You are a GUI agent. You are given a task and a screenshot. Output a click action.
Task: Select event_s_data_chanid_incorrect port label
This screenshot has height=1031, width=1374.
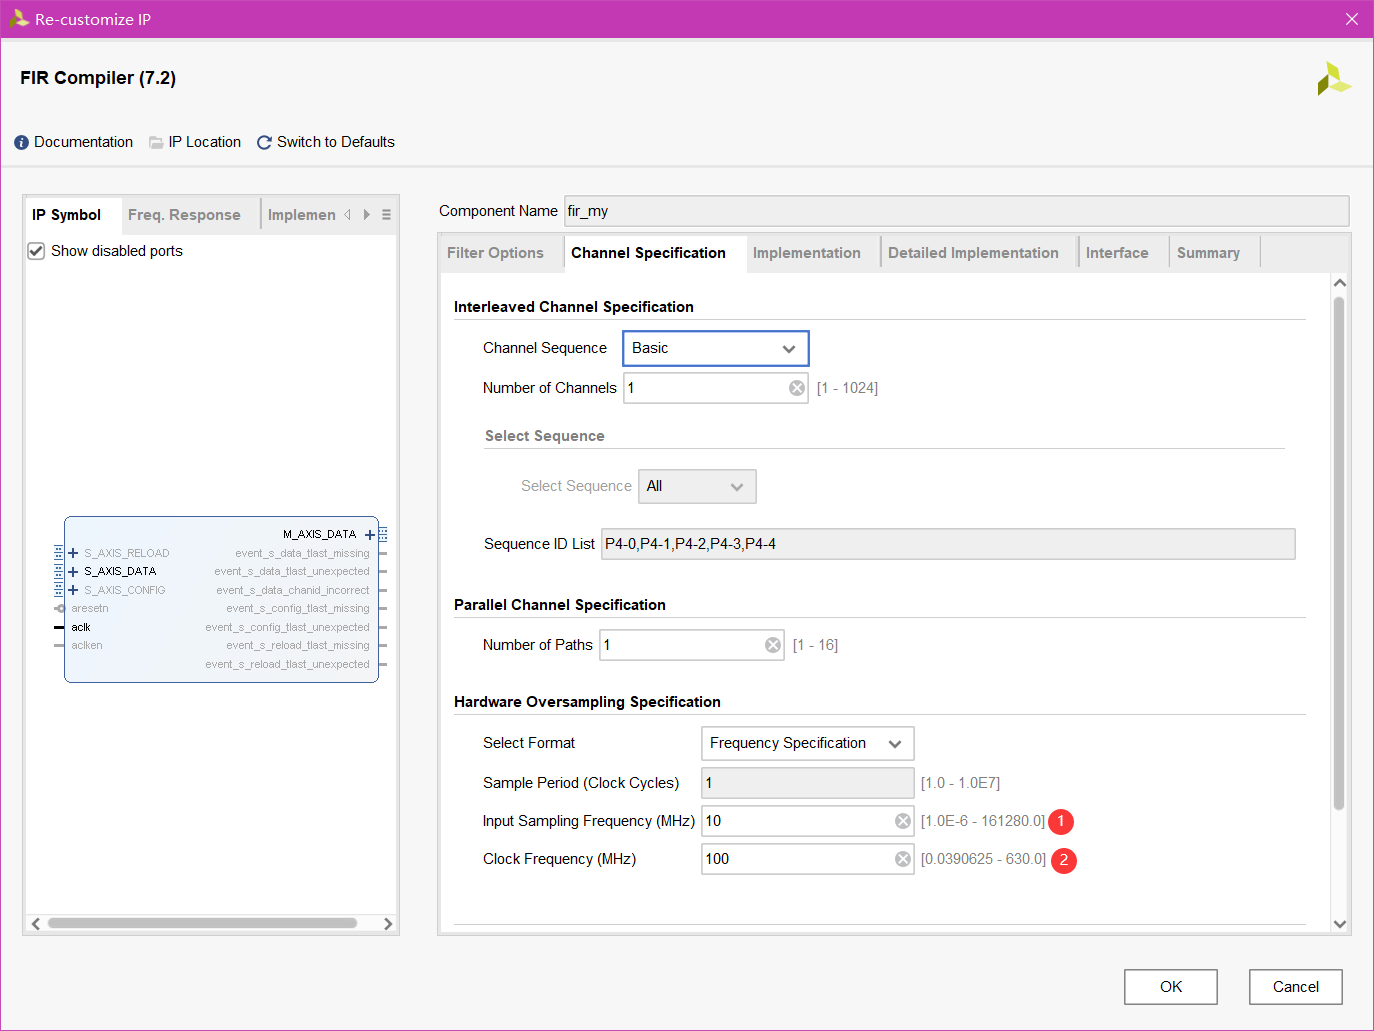click(293, 591)
